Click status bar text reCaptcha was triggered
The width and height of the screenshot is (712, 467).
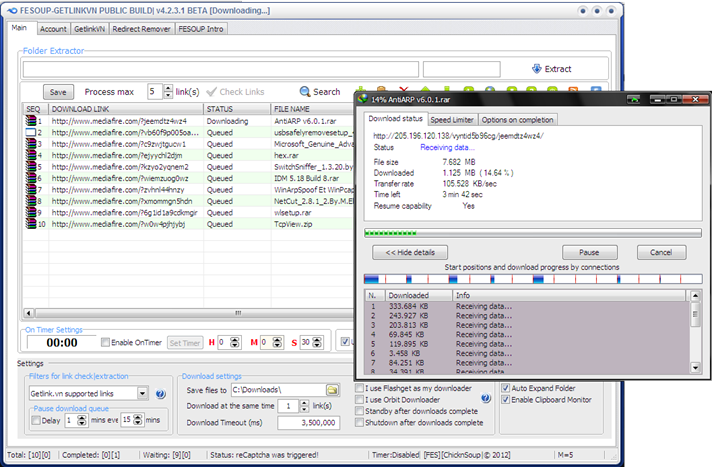pos(264,455)
